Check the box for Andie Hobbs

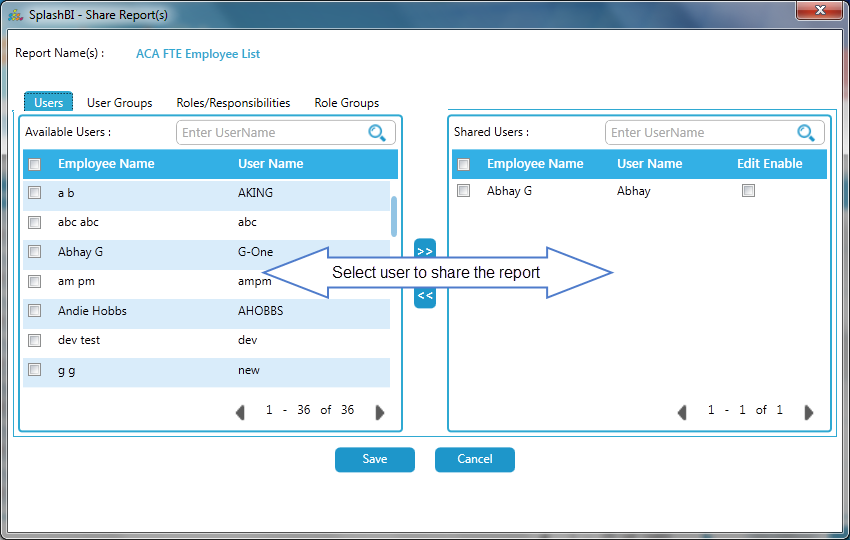coord(35,311)
